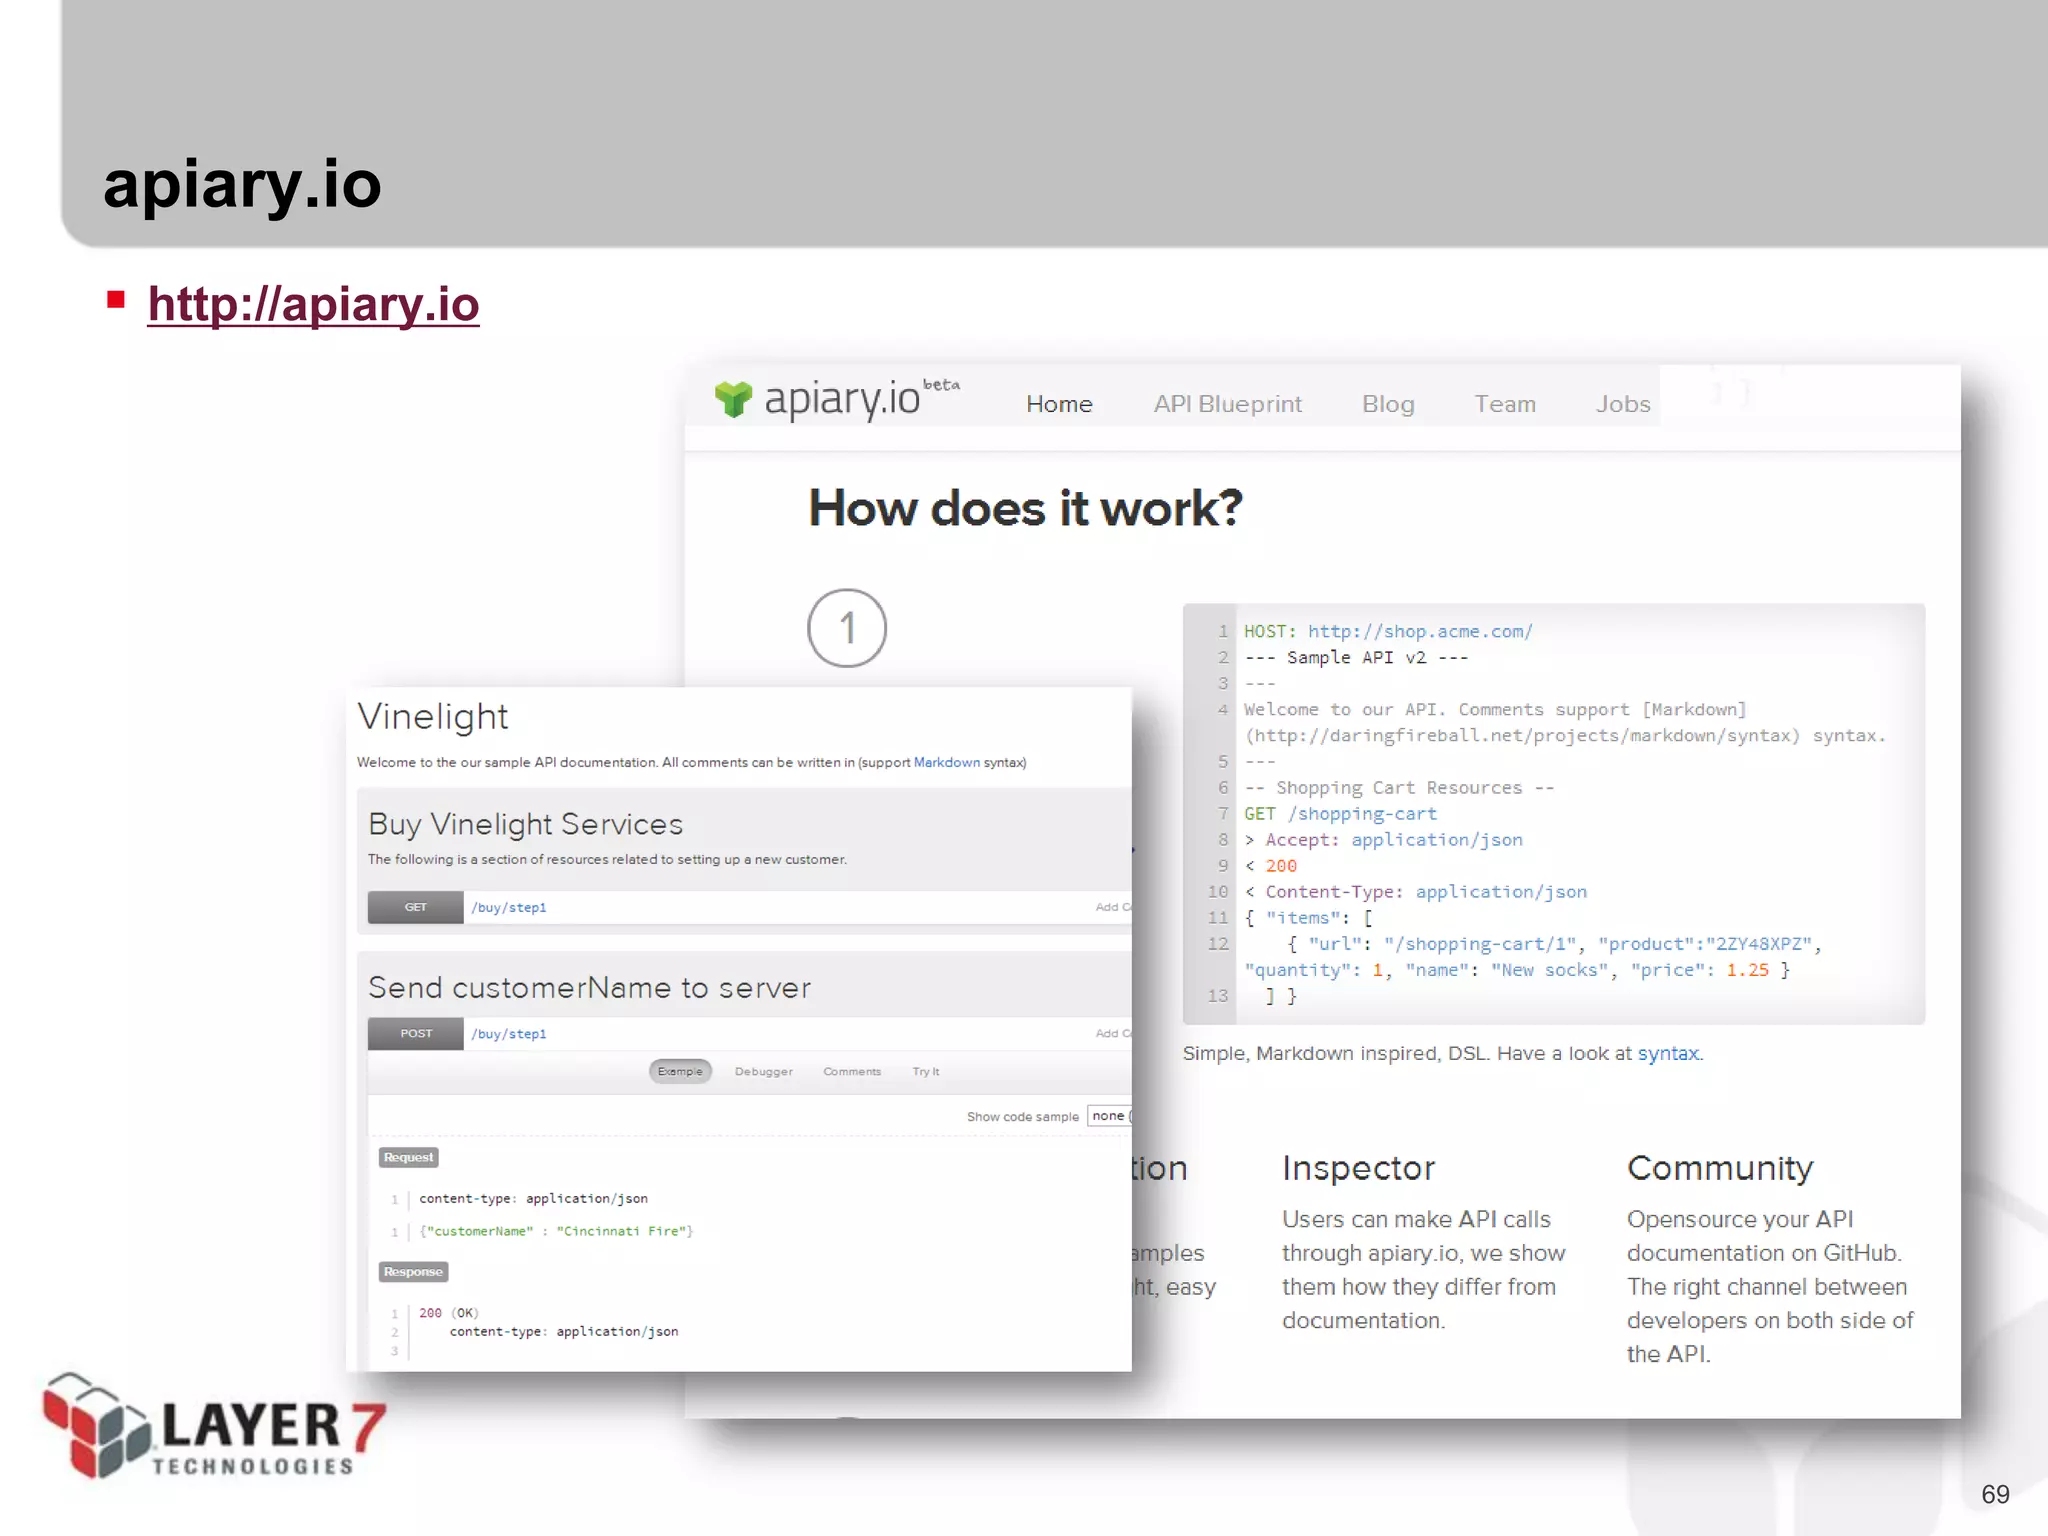Image resolution: width=2048 pixels, height=1536 pixels.
Task: Click the 'Buy Vinelight Services' heading
Action: (x=525, y=824)
